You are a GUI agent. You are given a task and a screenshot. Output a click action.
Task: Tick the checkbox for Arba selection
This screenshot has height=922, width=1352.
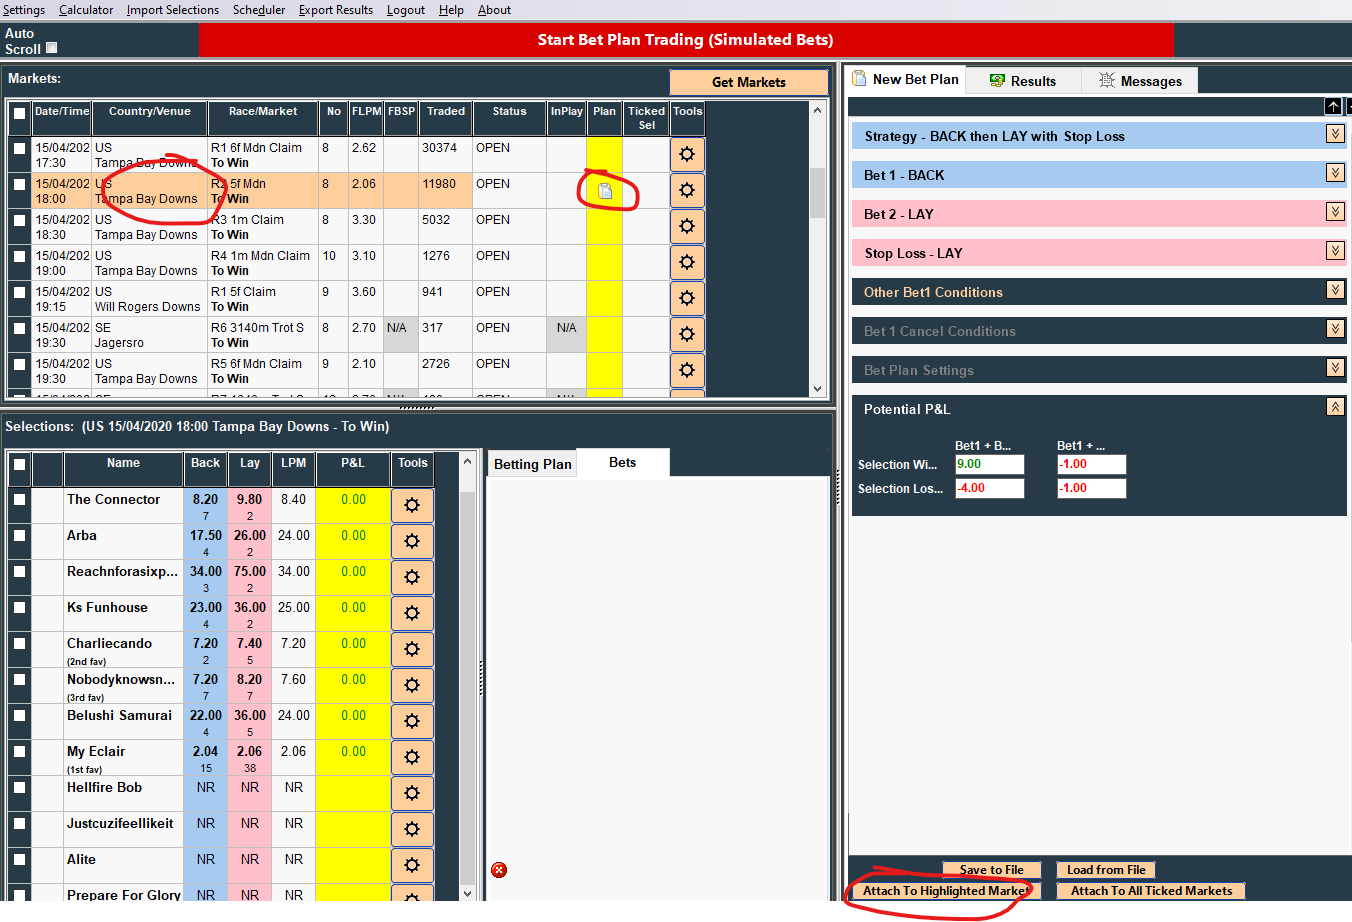point(19,536)
